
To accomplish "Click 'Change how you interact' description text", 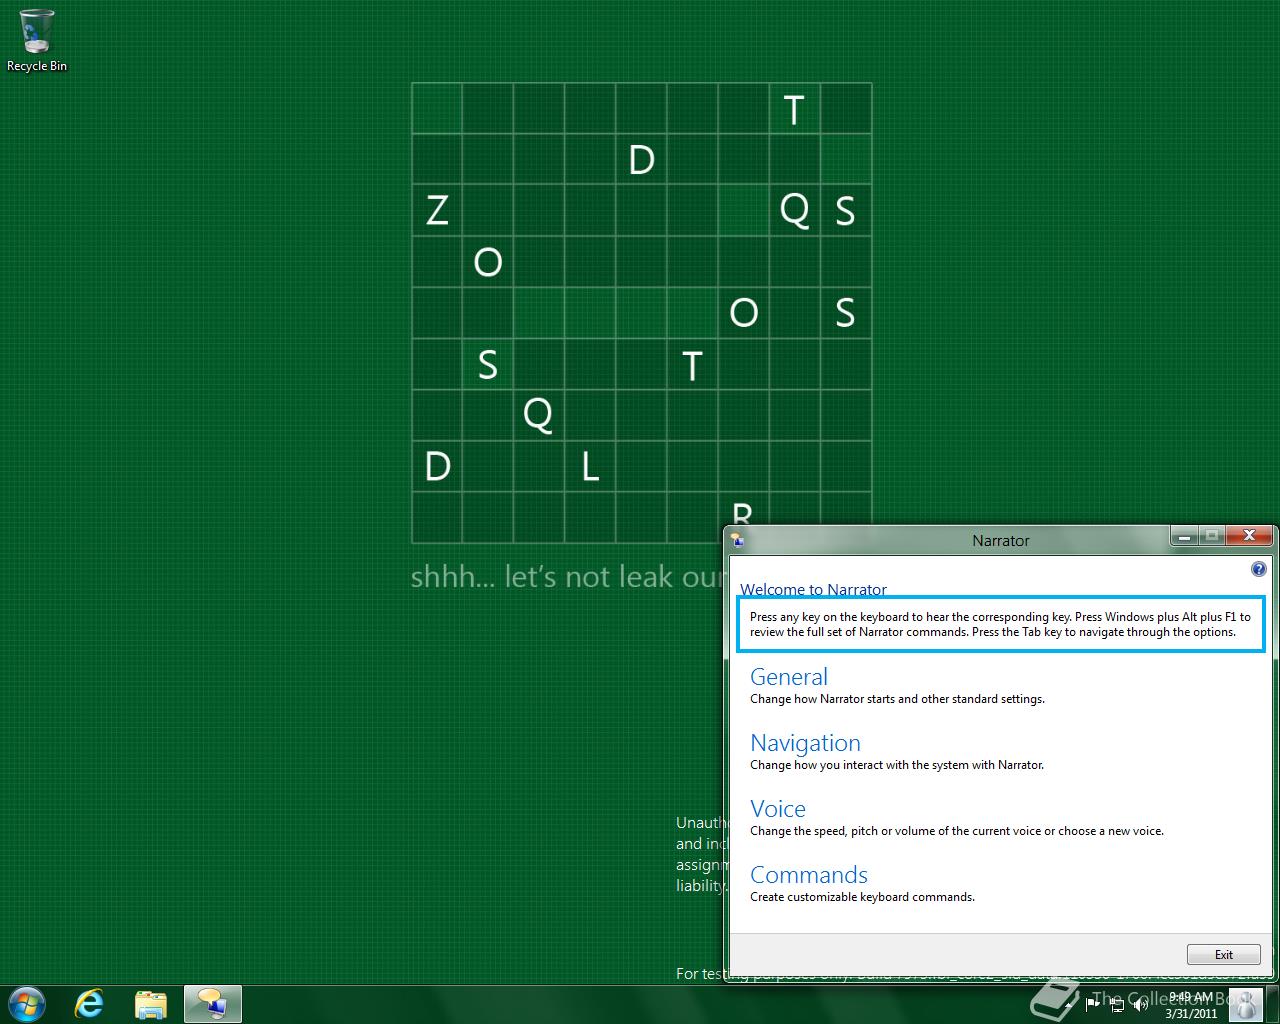I will (x=897, y=765).
